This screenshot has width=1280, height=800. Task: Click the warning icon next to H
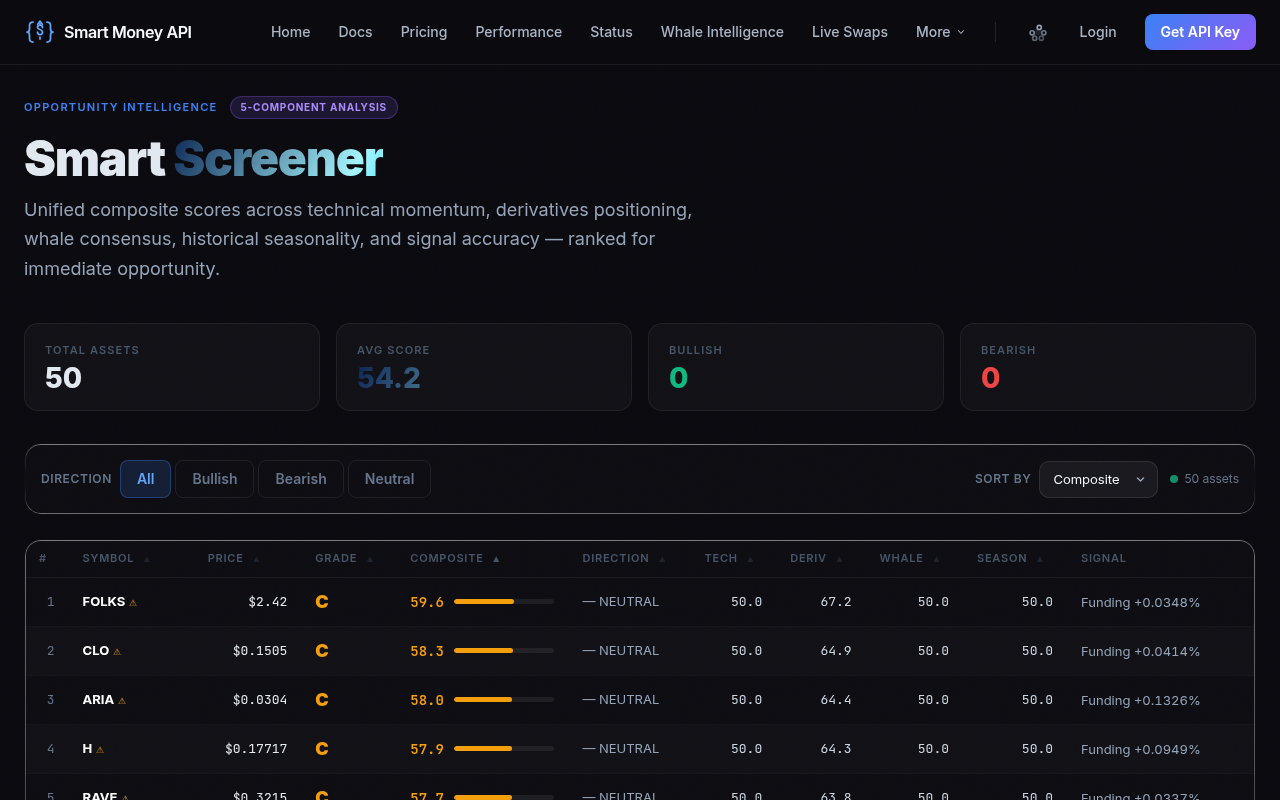click(x=100, y=749)
